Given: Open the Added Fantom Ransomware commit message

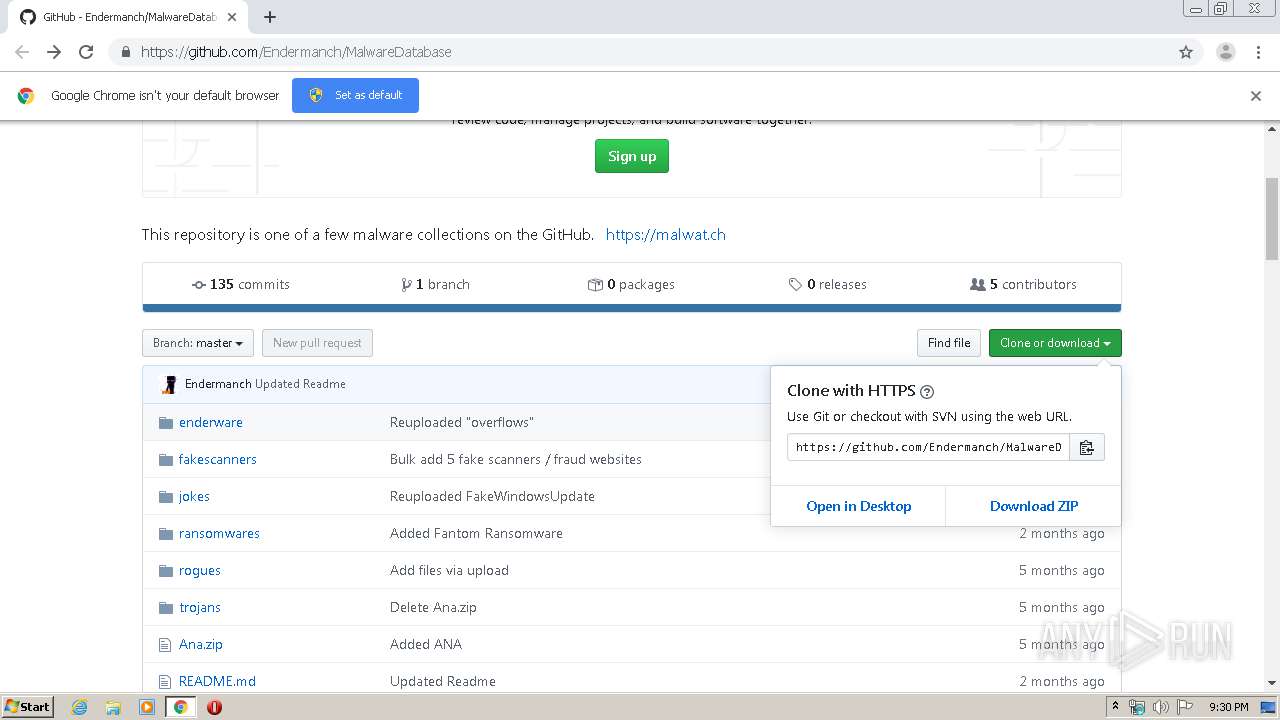Looking at the screenshot, I should tap(476, 534).
